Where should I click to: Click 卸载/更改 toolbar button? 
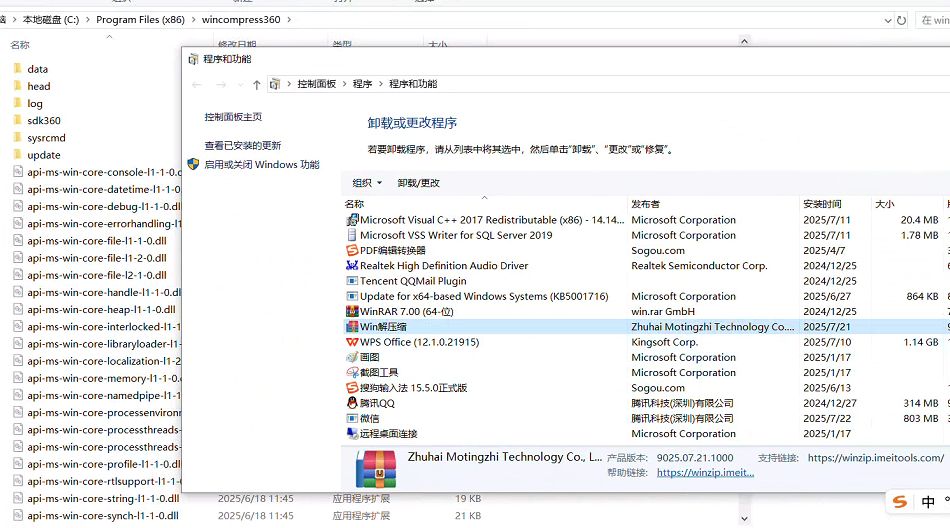click(x=419, y=183)
